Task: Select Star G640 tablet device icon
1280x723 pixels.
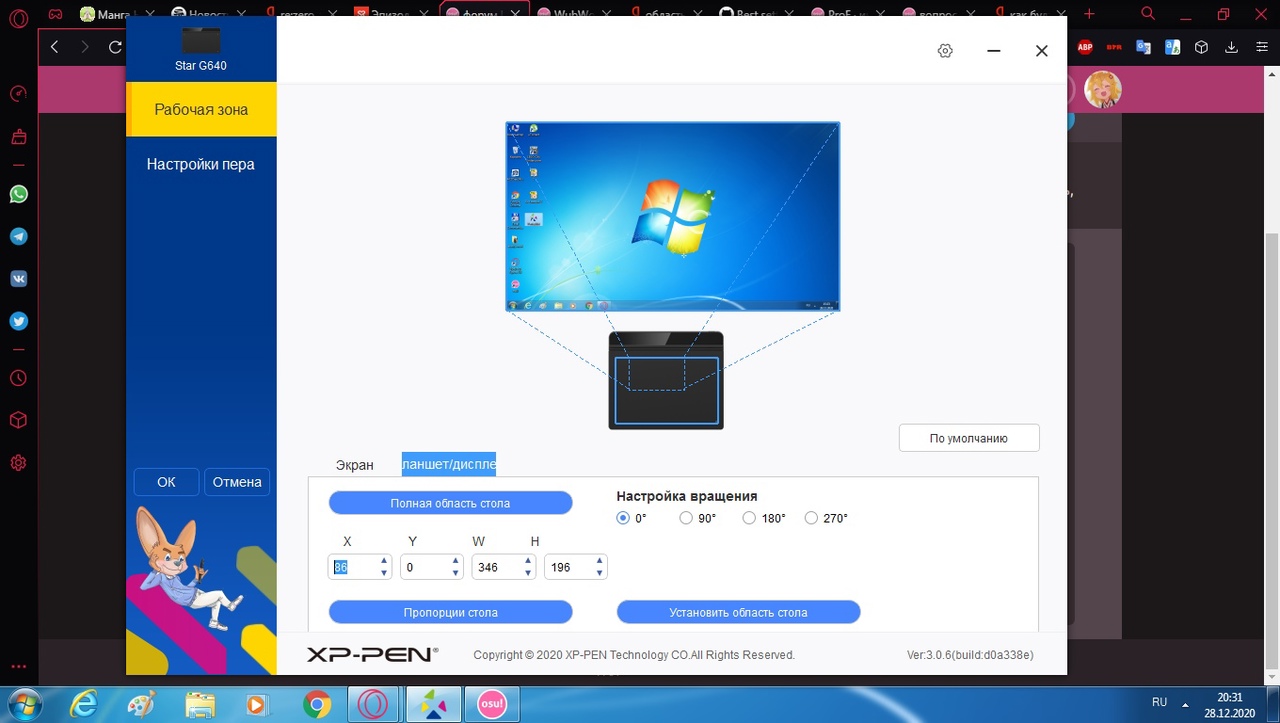Action: [201, 42]
